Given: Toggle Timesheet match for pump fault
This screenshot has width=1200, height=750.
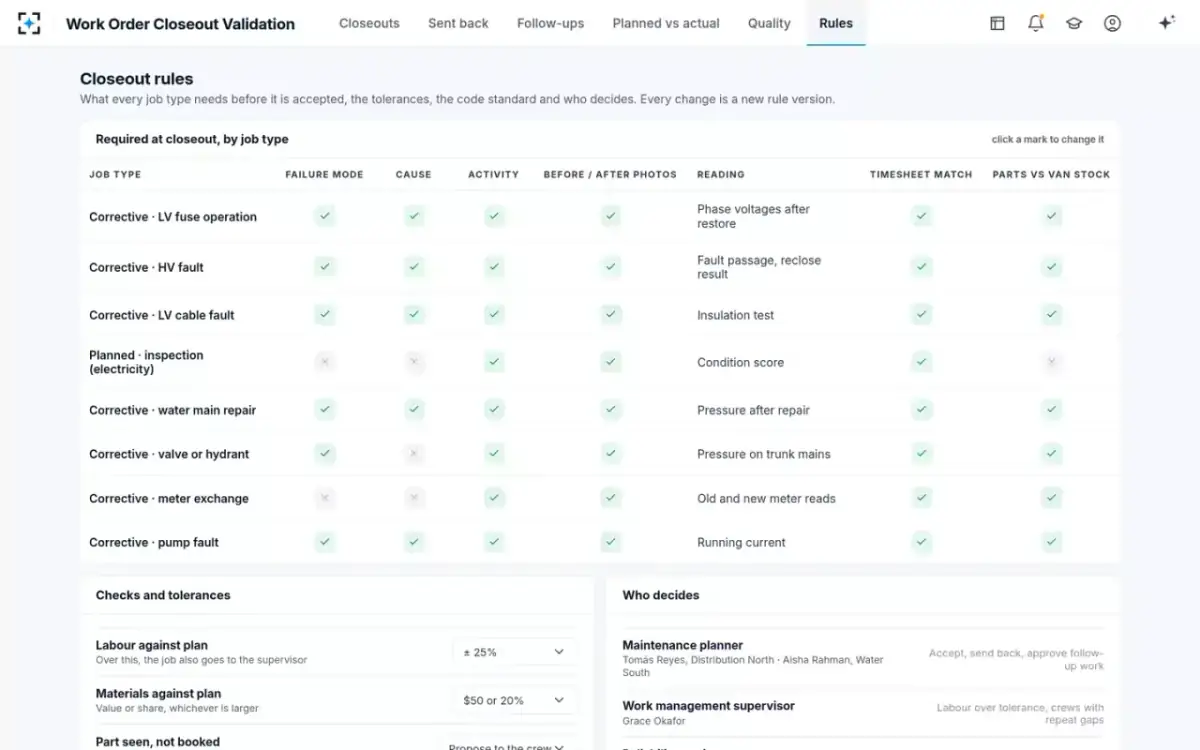Looking at the screenshot, I should 921,542.
